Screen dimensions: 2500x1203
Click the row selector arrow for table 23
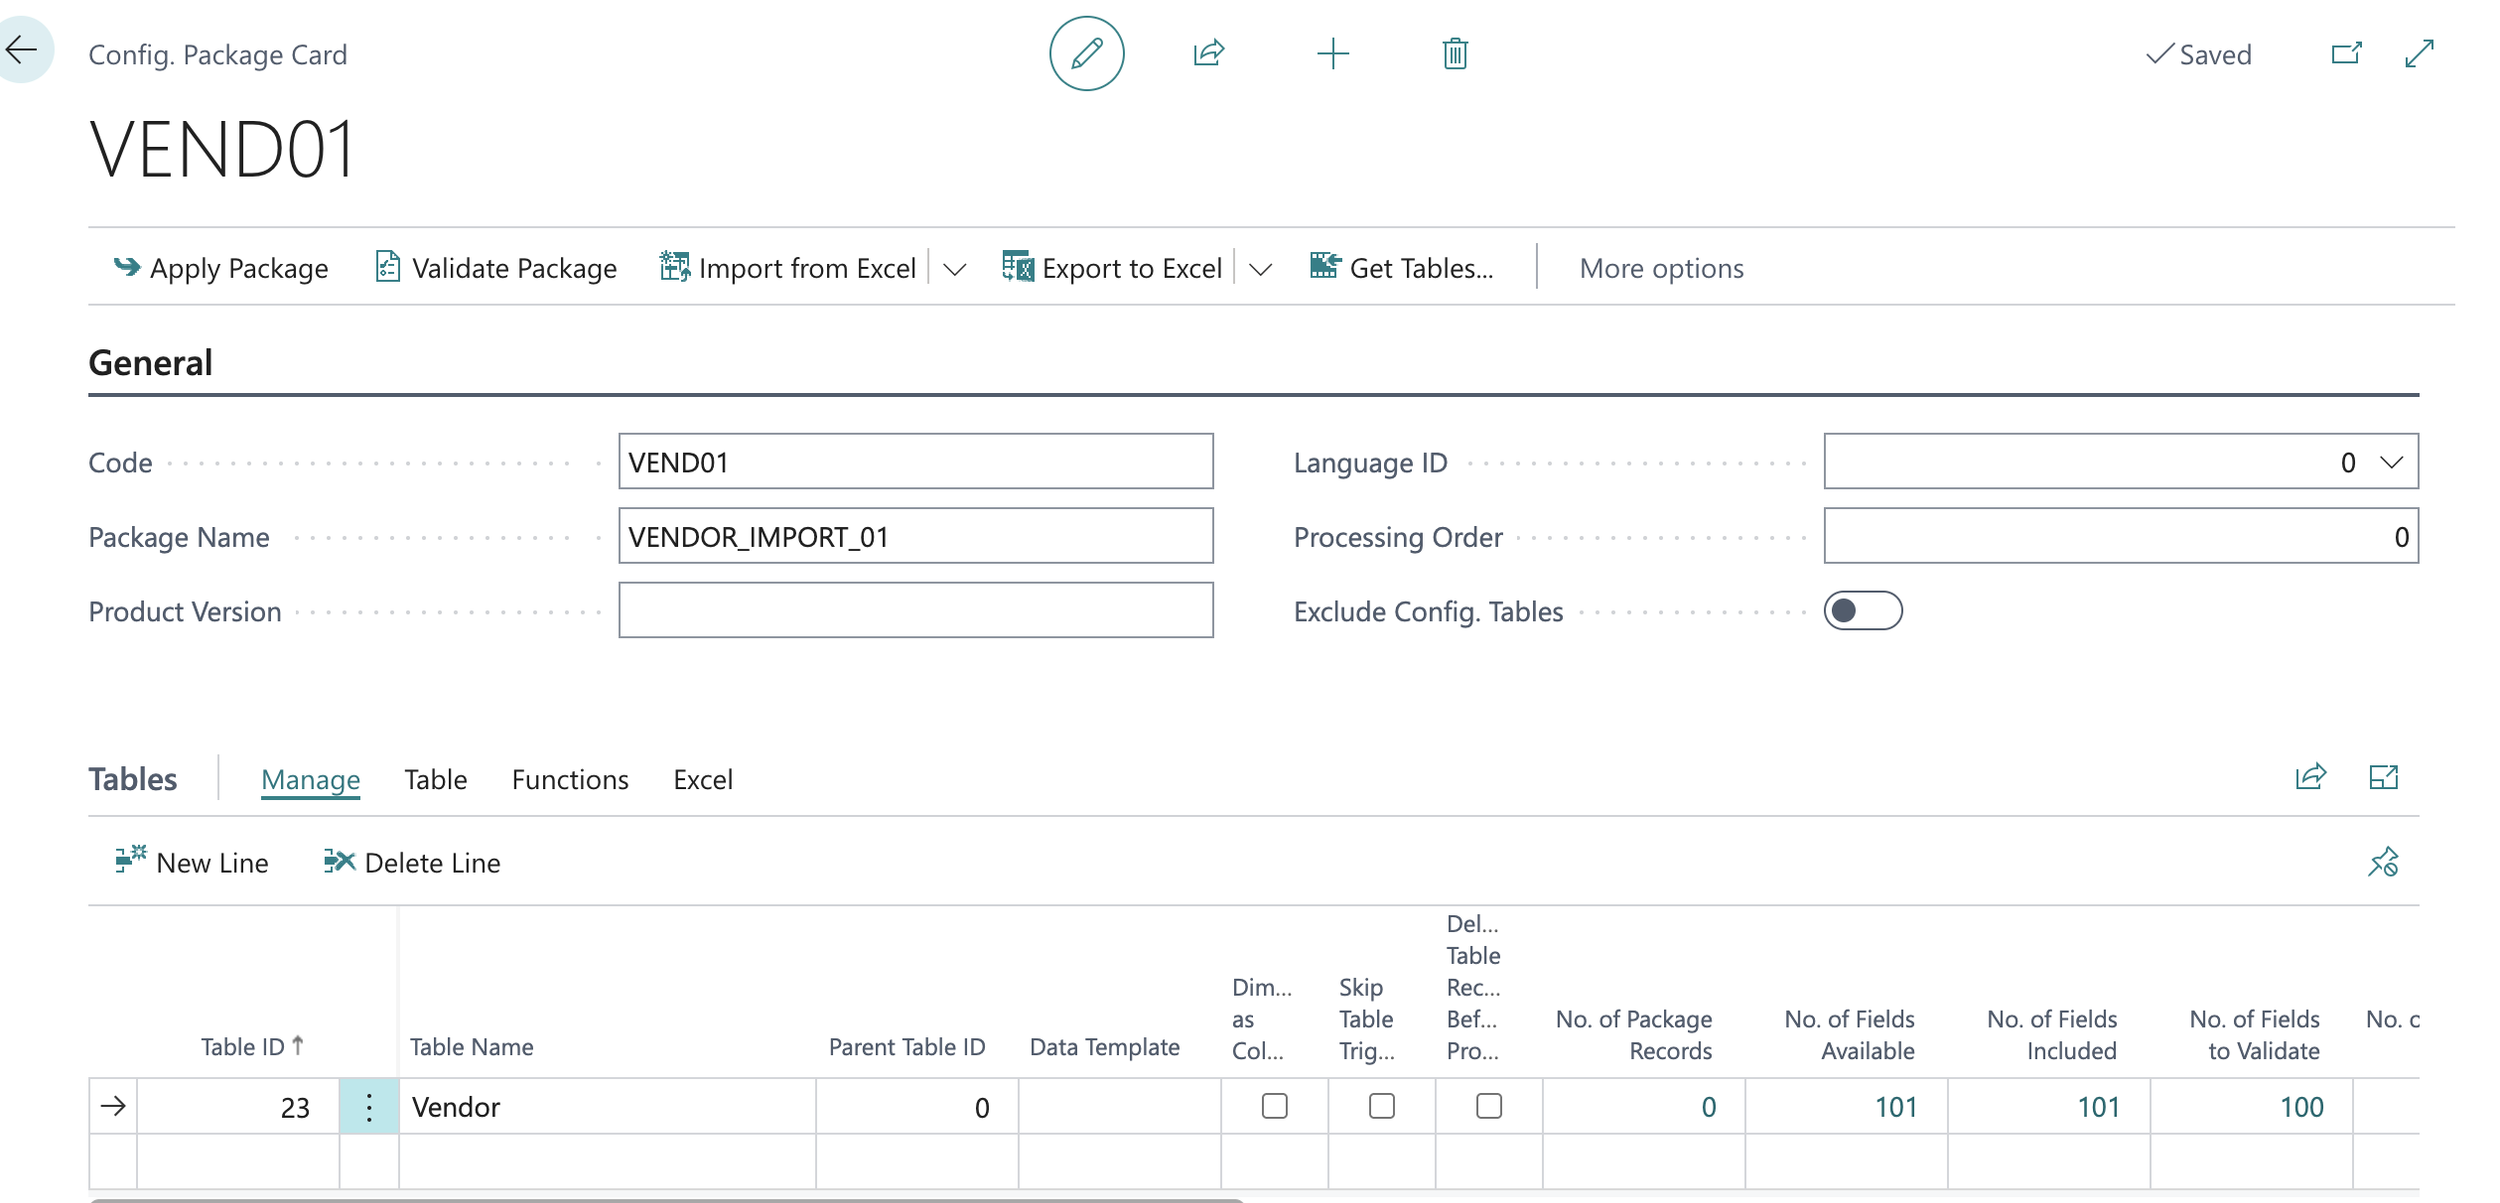coord(113,1106)
